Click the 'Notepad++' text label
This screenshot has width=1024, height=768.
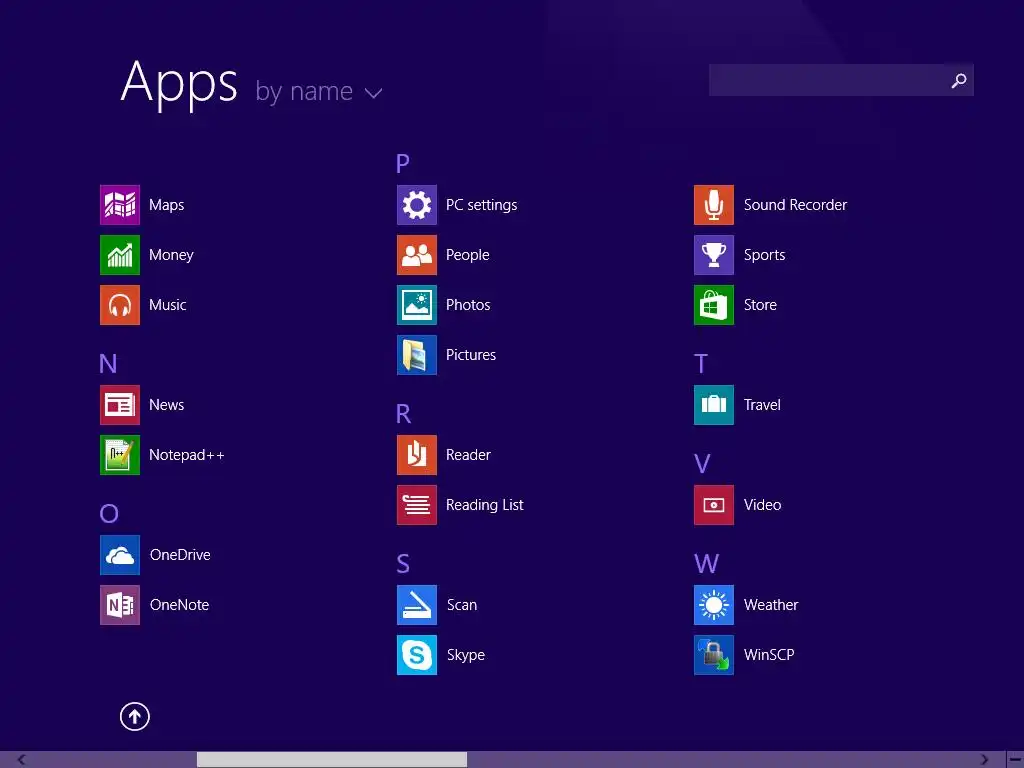[187, 455]
